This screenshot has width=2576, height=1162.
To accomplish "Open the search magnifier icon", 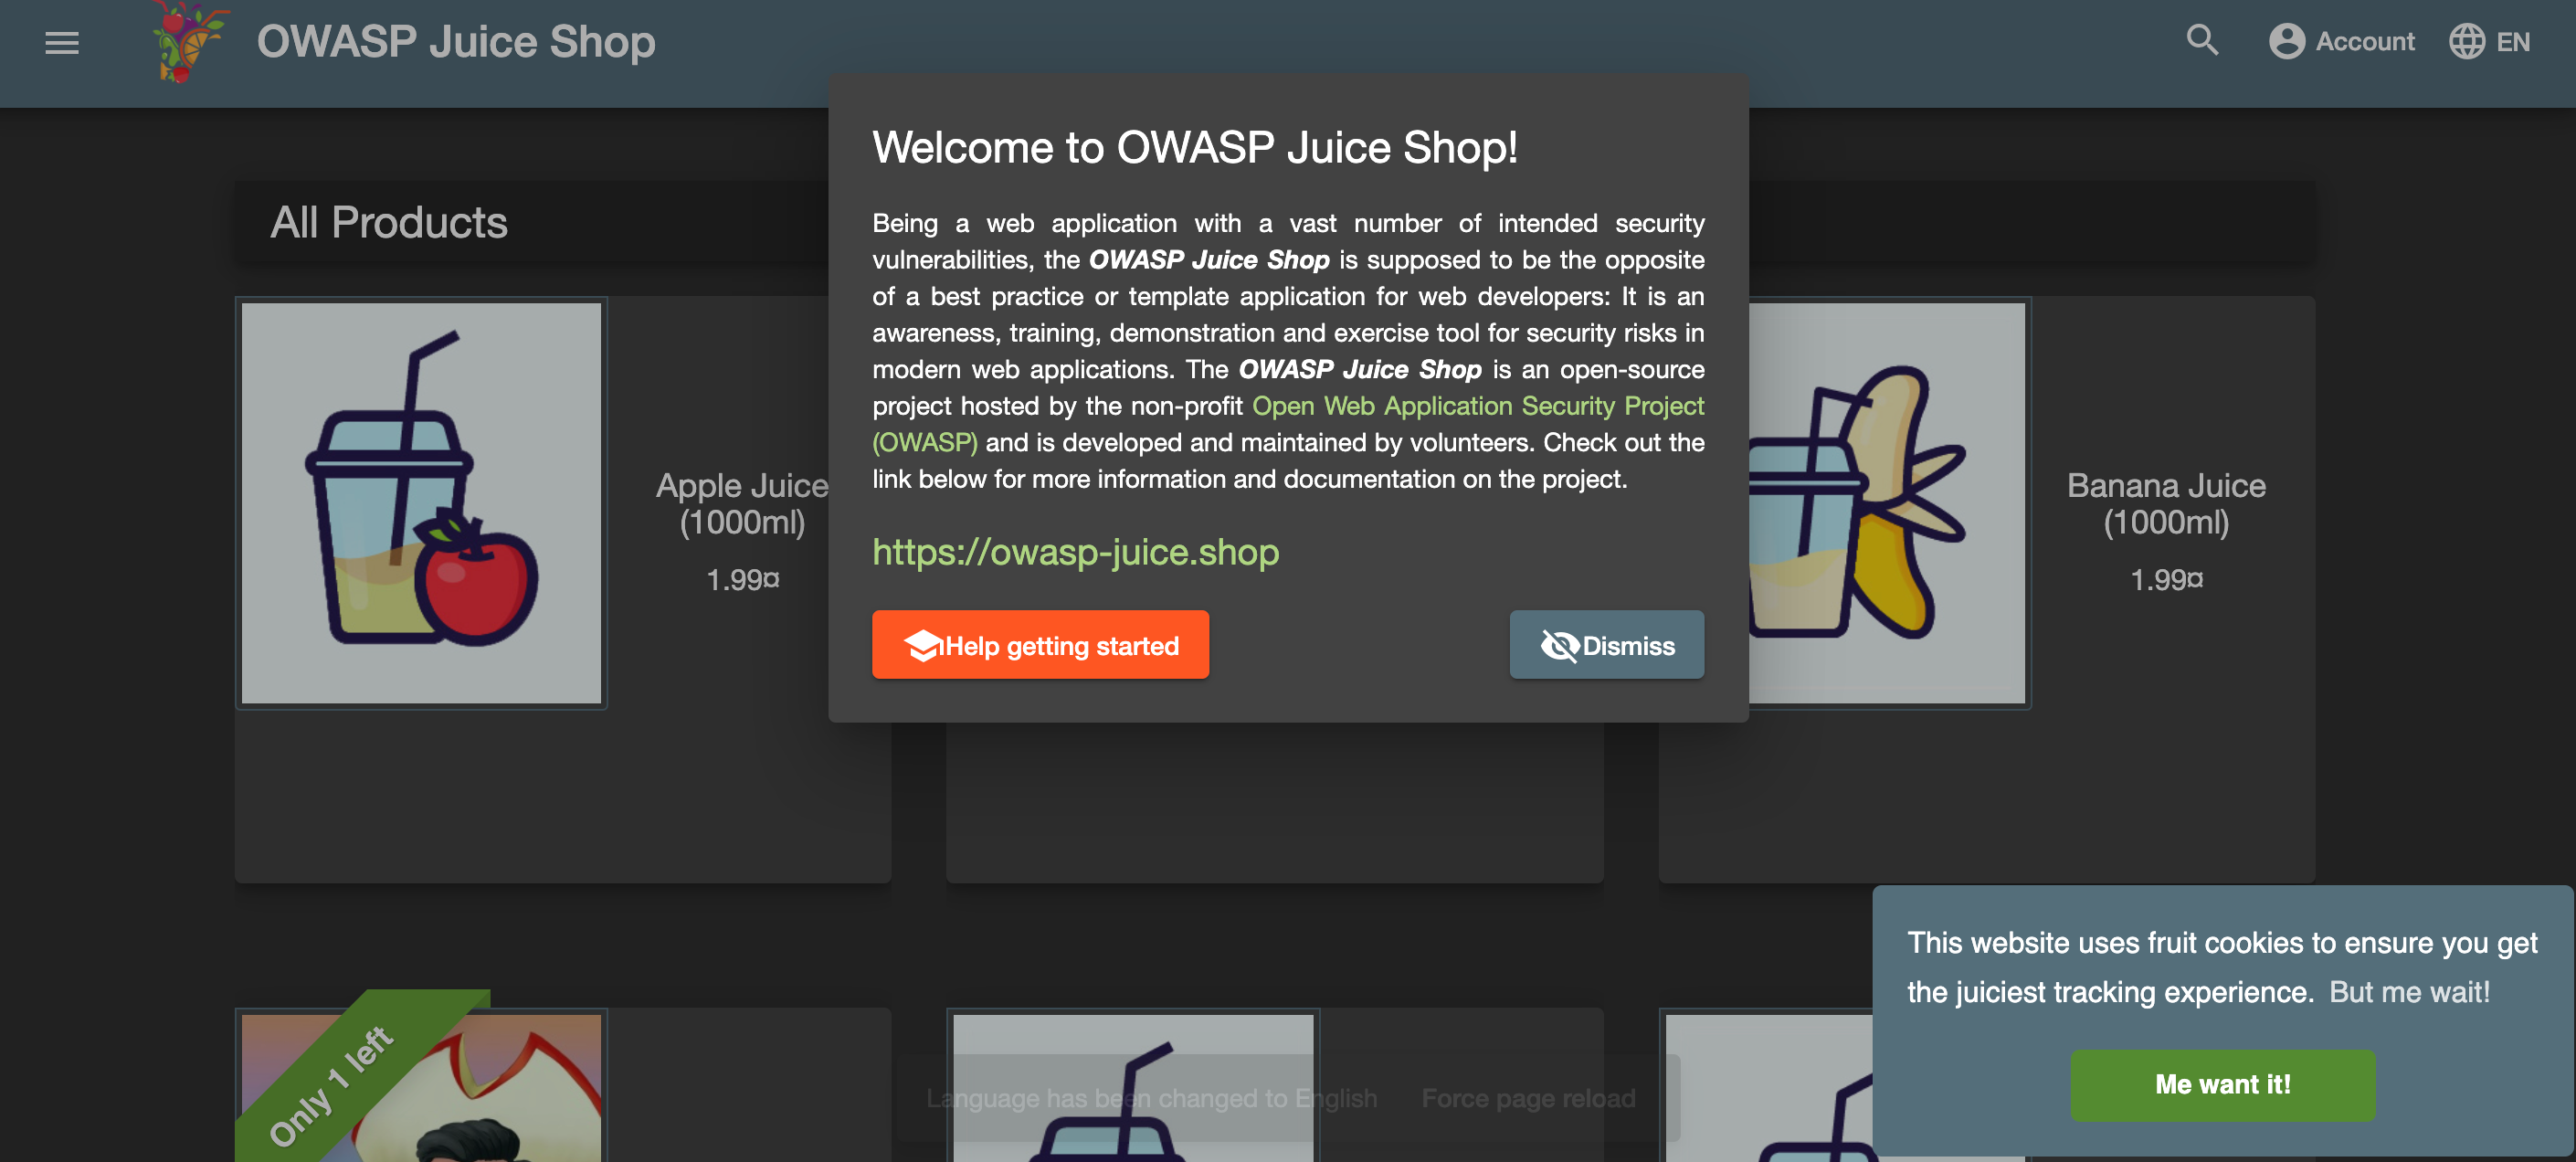I will coord(2202,41).
